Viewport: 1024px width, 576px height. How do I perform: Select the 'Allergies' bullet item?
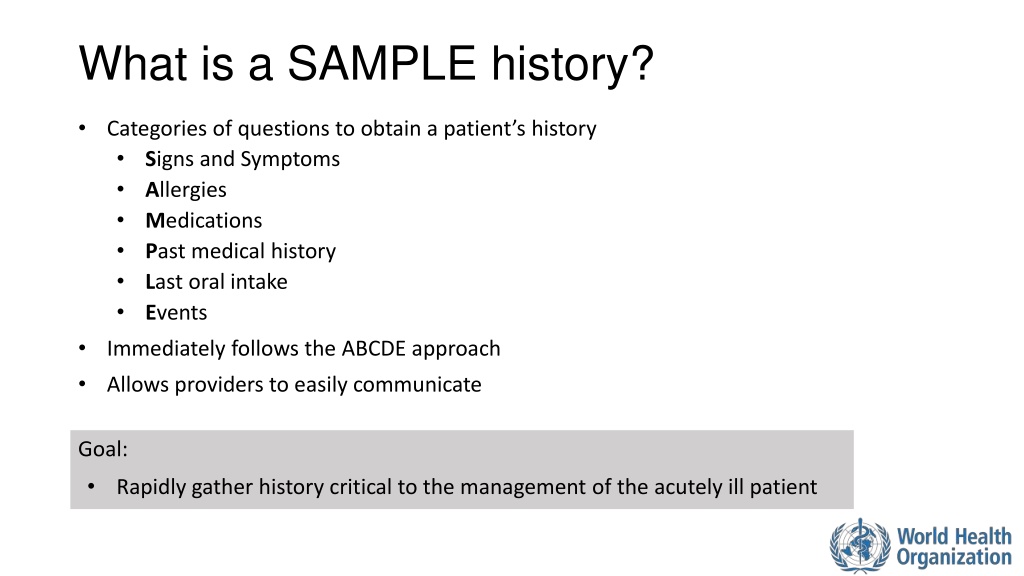(x=185, y=190)
